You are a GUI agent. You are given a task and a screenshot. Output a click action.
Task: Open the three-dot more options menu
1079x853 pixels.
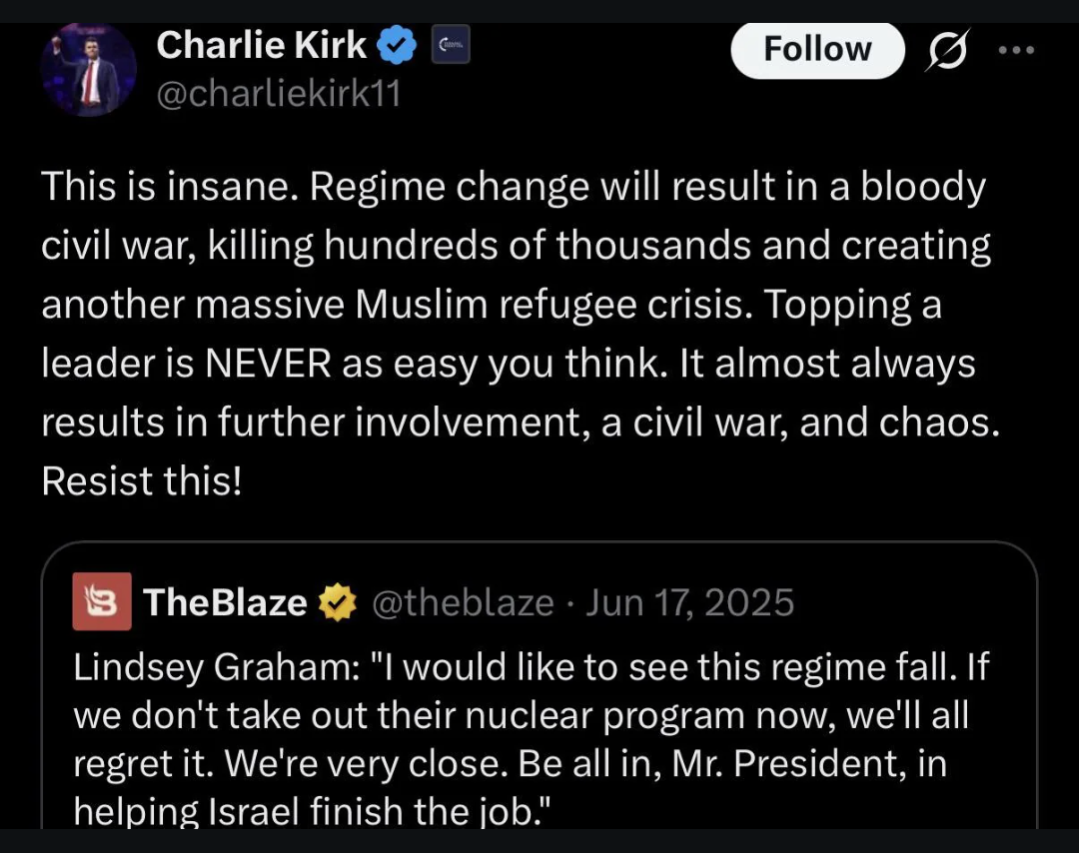(x=1017, y=50)
